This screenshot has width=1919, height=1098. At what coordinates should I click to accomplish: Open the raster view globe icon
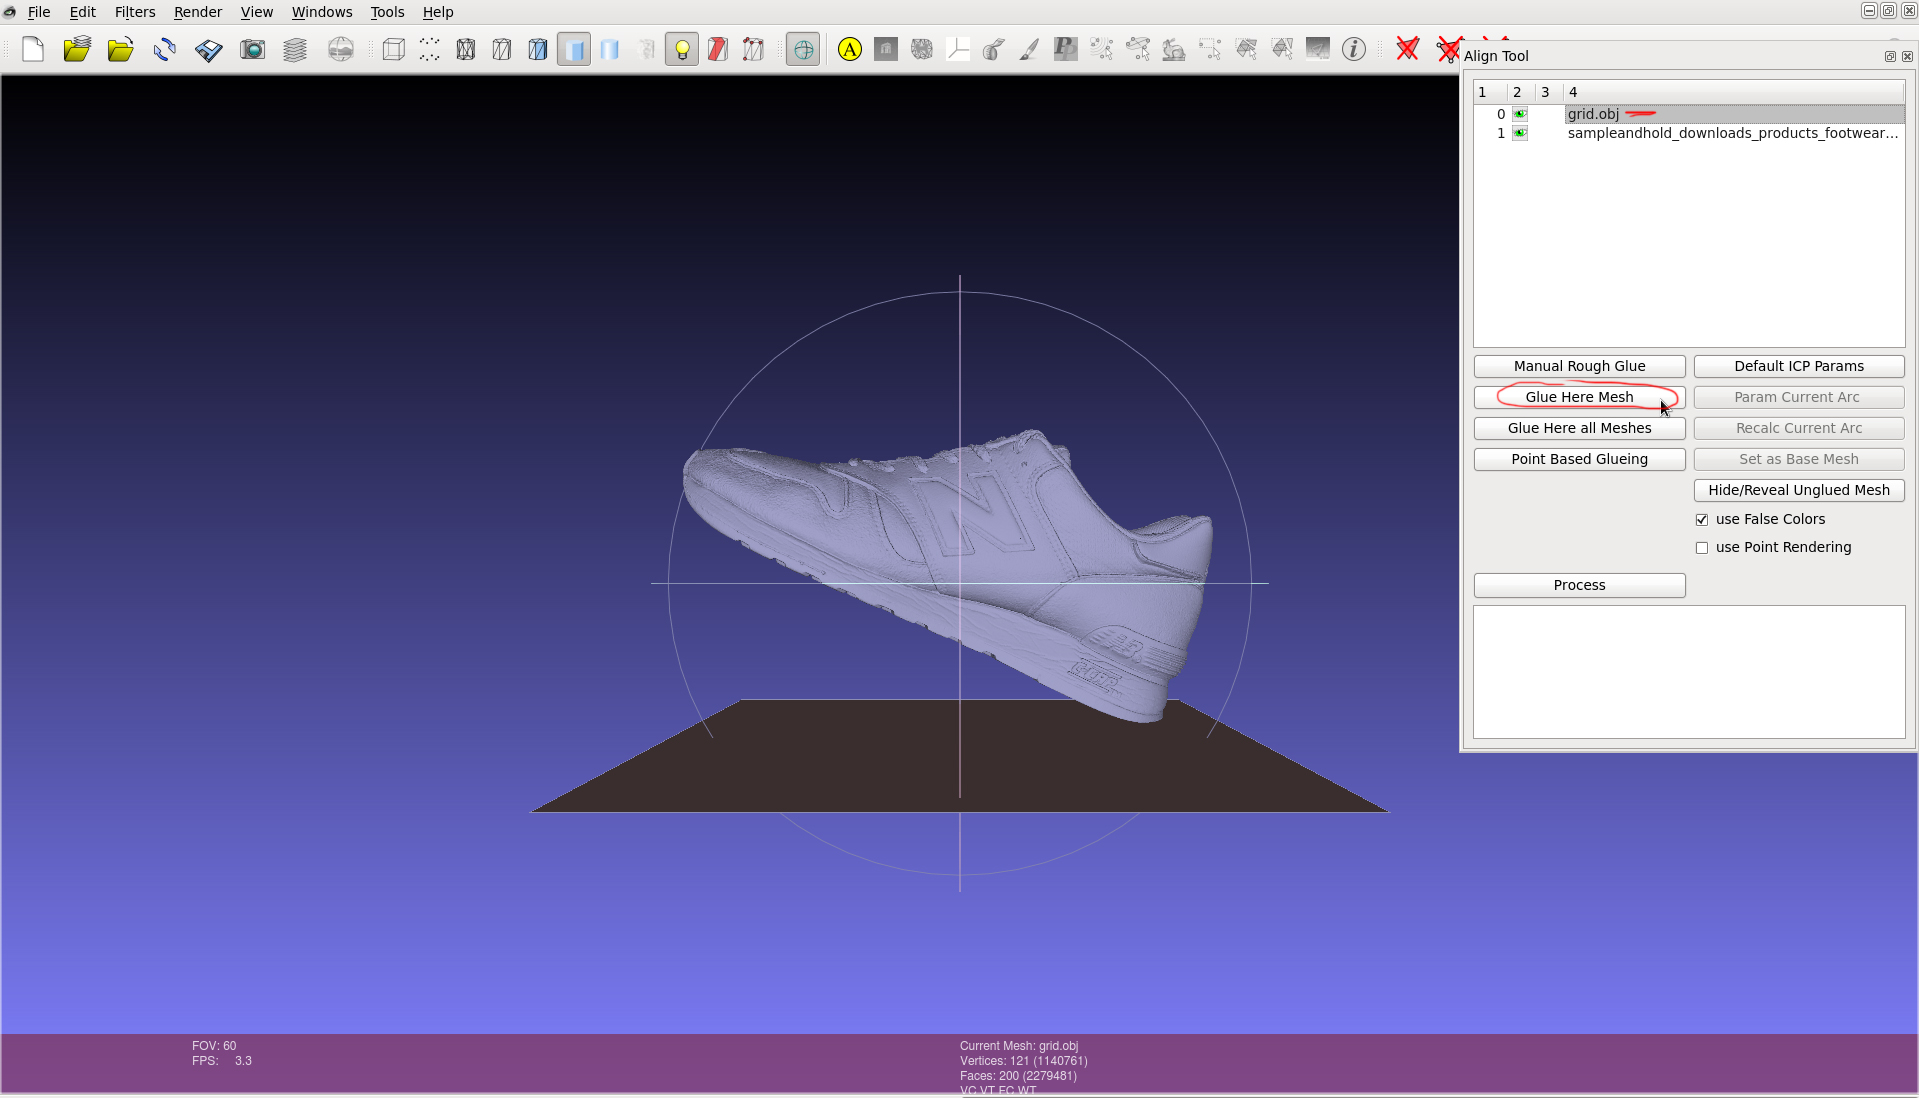(341, 49)
